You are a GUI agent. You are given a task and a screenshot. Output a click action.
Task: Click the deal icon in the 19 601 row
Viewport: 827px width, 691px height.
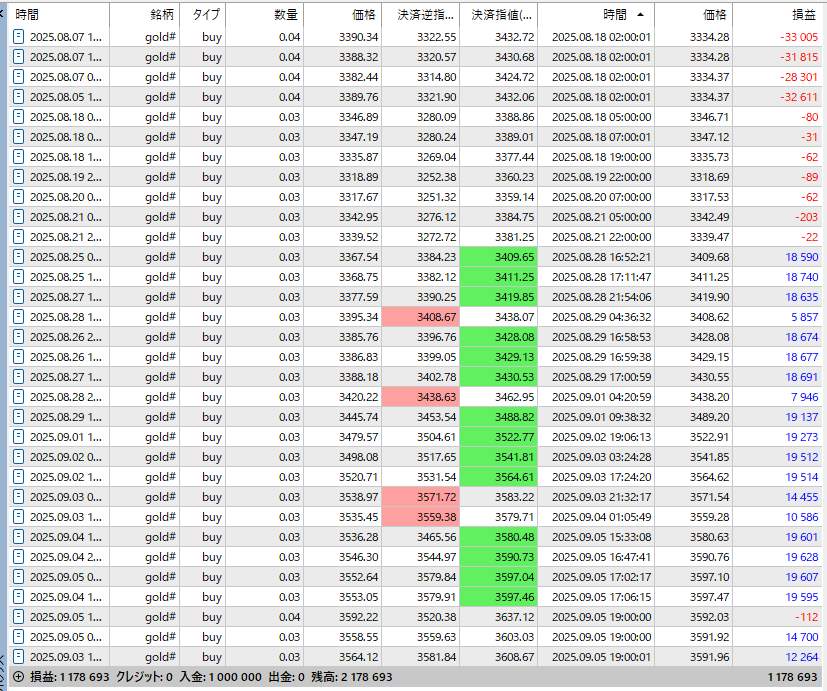coord(18,537)
